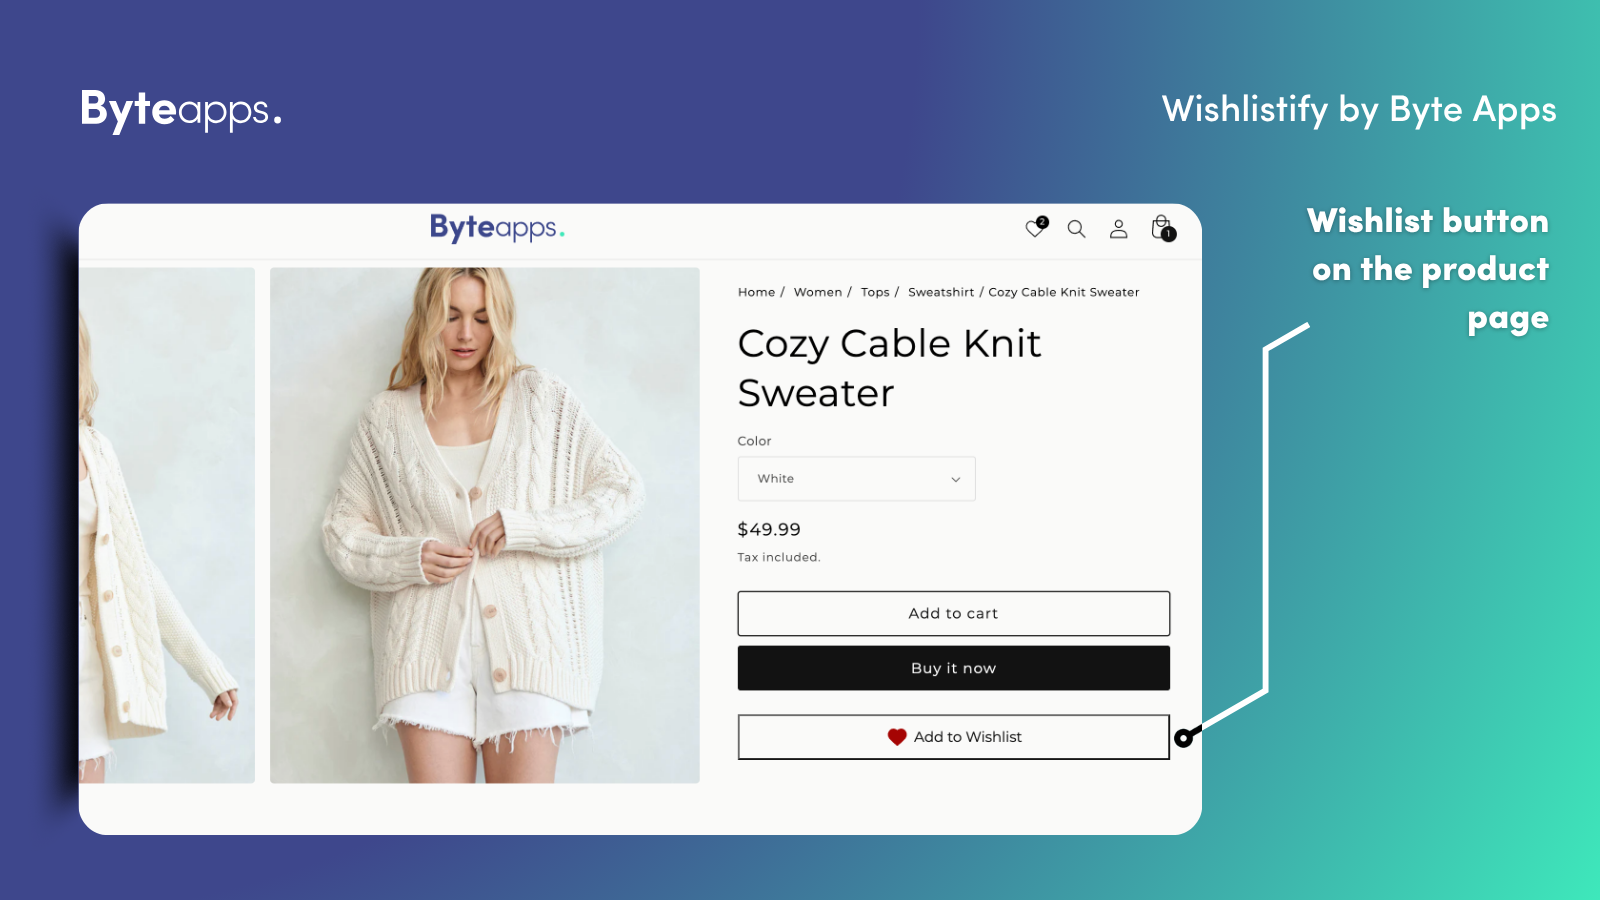This screenshot has width=1600, height=900.
Task: Open the shopping bag cart icon
Action: point(1162,228)
